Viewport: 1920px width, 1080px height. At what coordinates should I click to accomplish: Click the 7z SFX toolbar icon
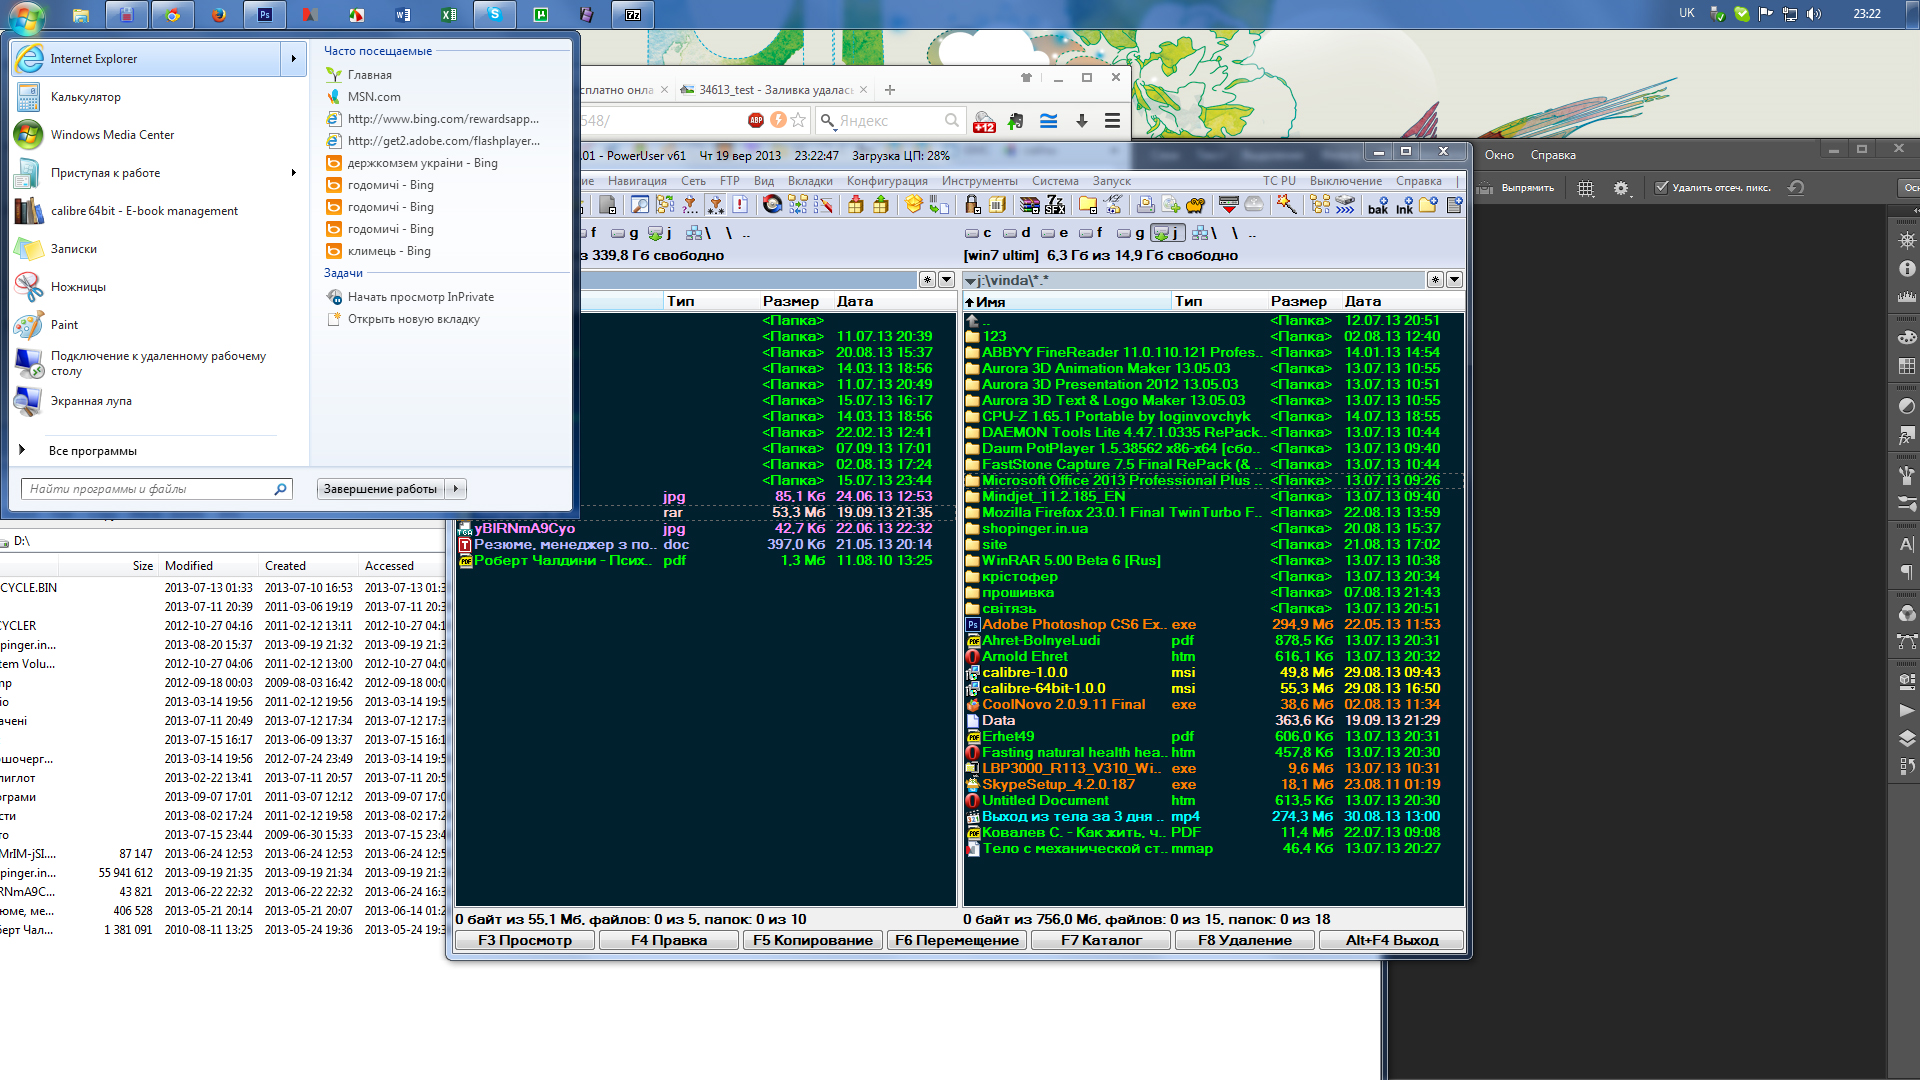point(1055,205)
